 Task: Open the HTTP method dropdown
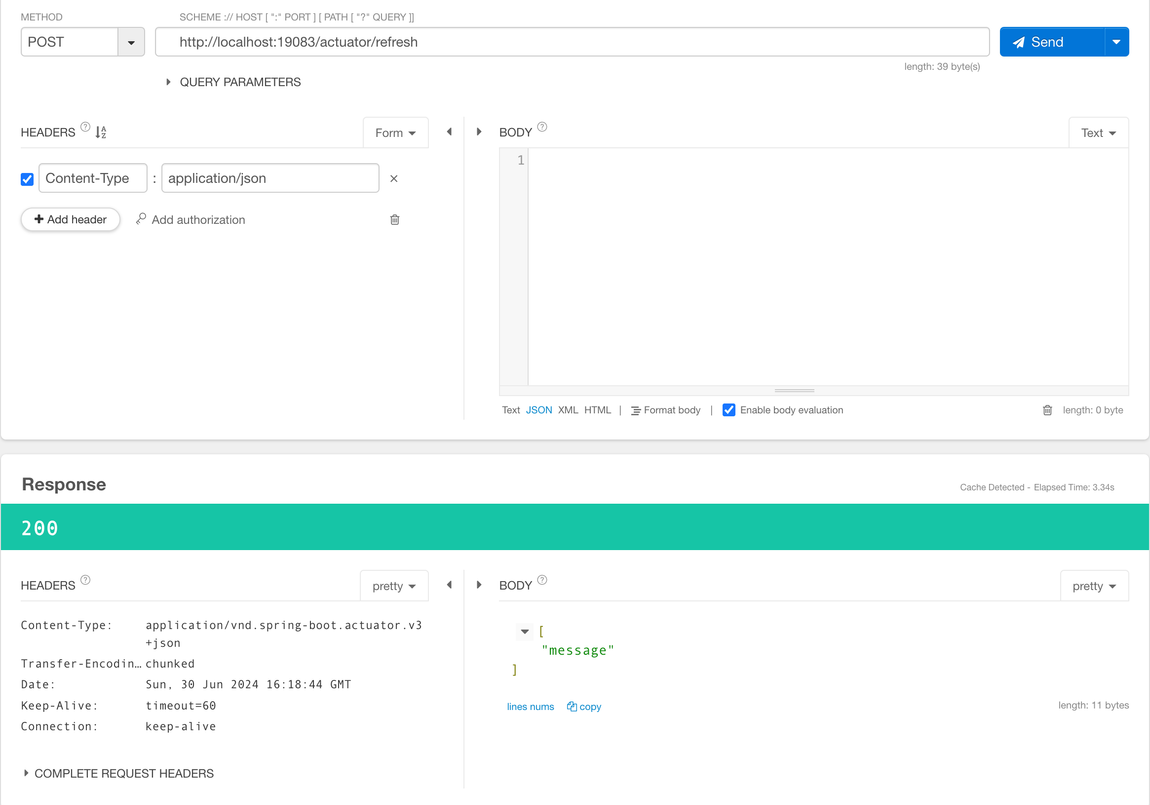point(131,42)
